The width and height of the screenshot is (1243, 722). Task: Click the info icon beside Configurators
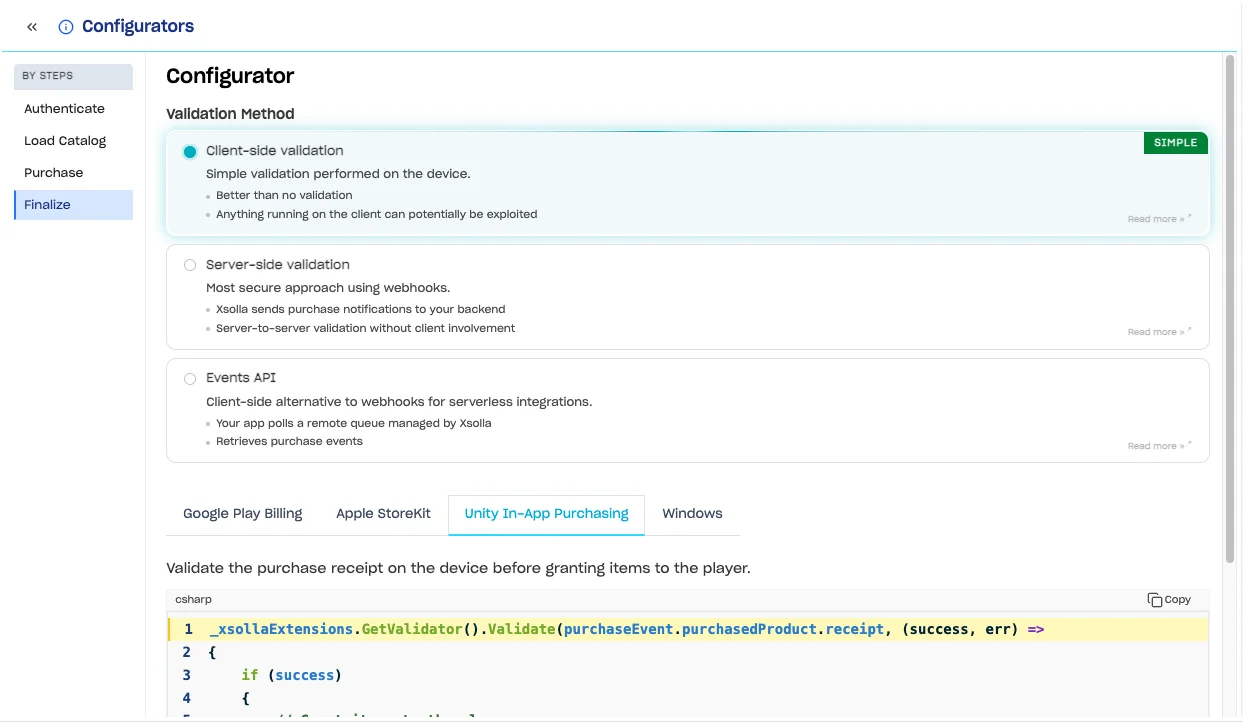66,27
